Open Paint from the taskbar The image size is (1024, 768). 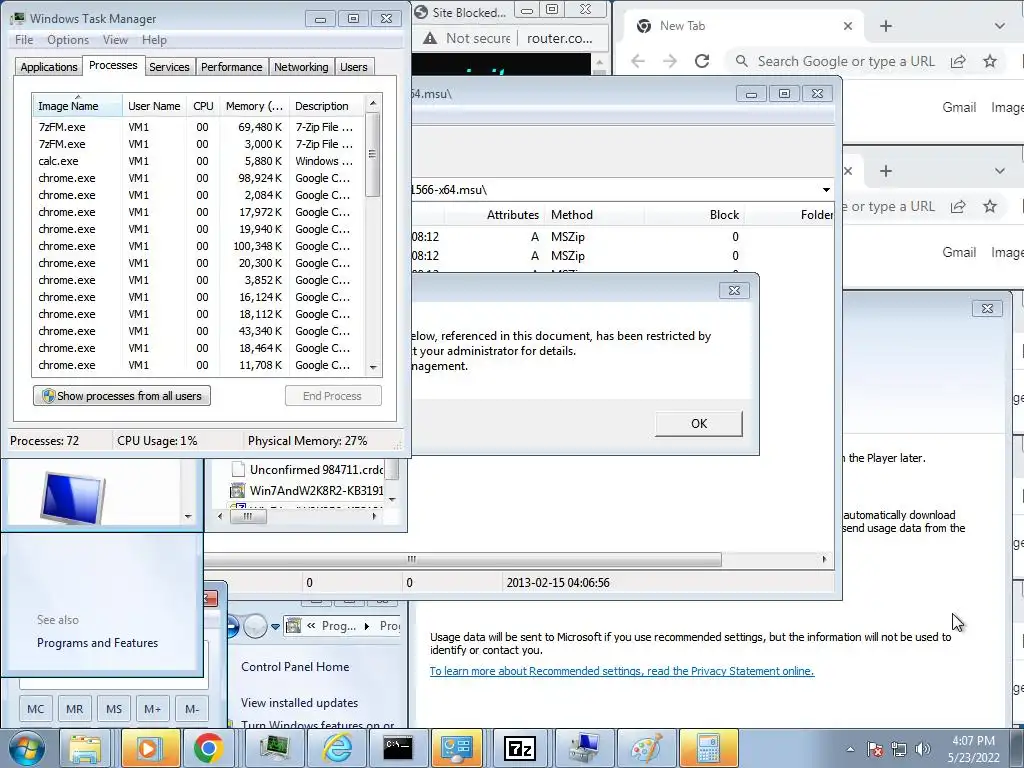(x=646, y=748)
